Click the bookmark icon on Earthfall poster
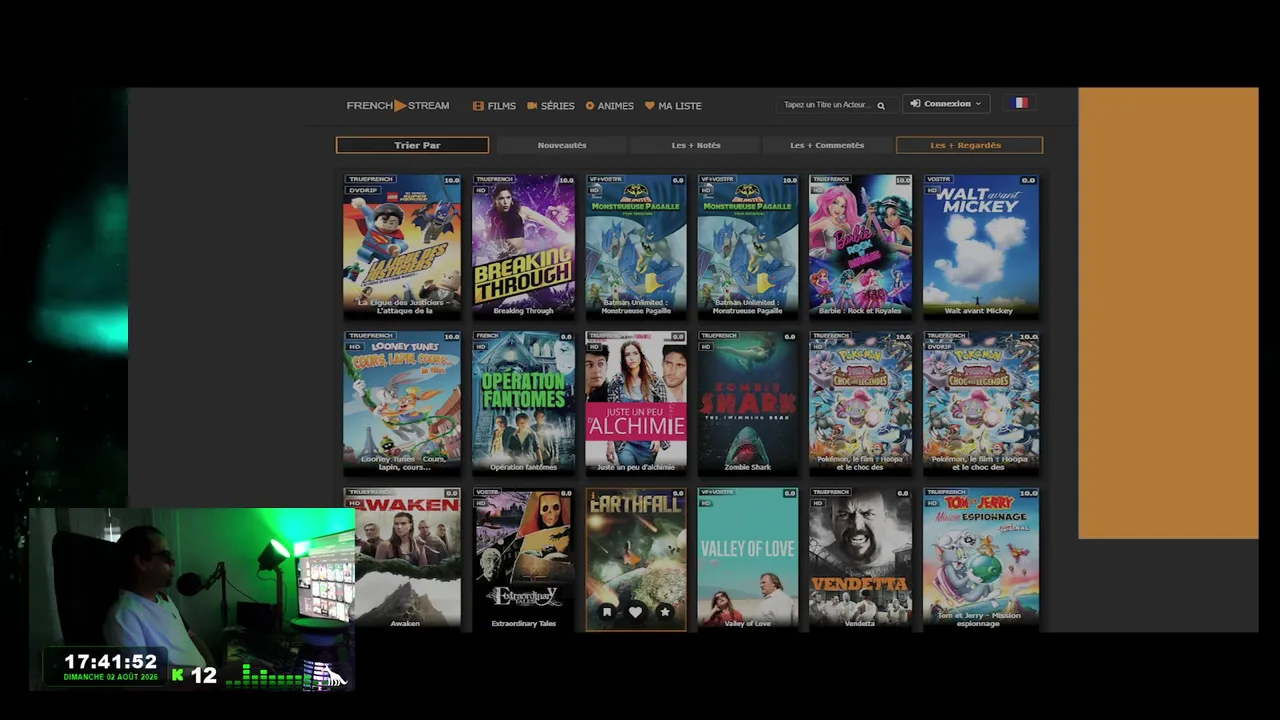 pyautogui.click(x=607, y=612)
